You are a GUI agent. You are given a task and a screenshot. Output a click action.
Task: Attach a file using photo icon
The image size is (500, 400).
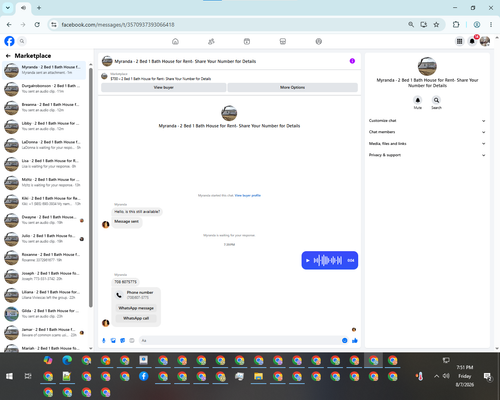pyautogui.click(x=113, y=340)
